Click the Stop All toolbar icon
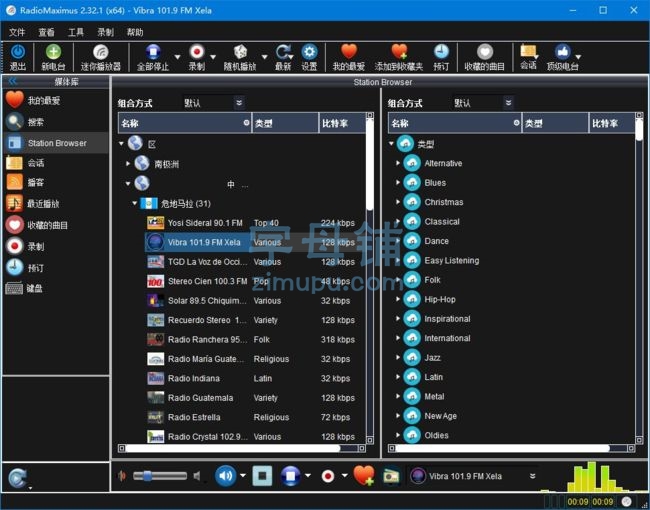The image size is (650, 510). click(153, 52)
